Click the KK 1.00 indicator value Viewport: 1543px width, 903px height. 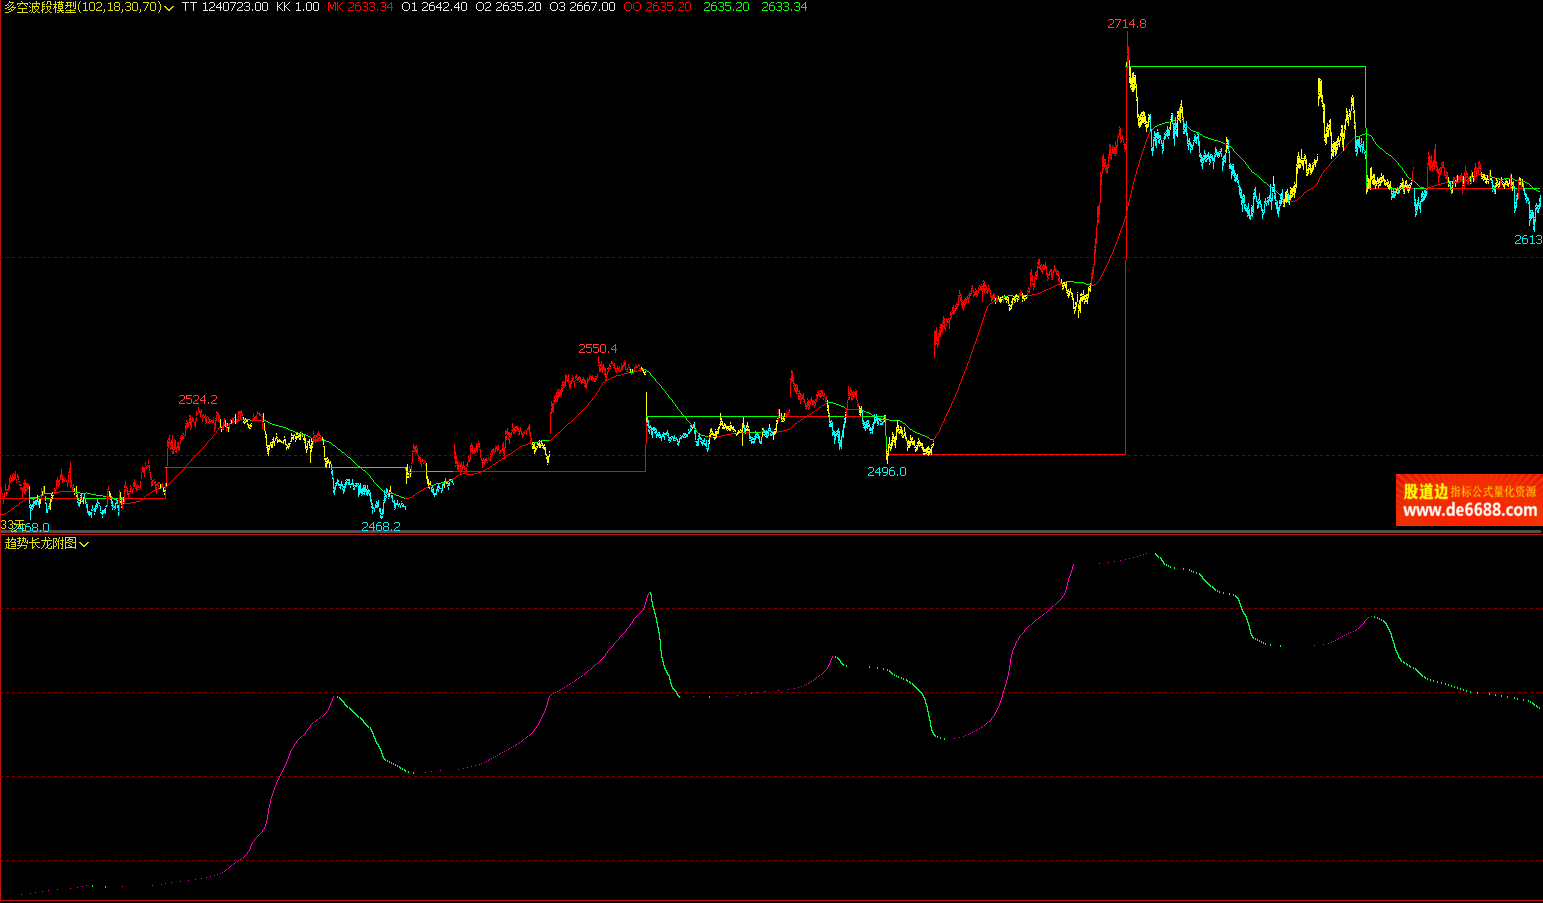(298, 7)
